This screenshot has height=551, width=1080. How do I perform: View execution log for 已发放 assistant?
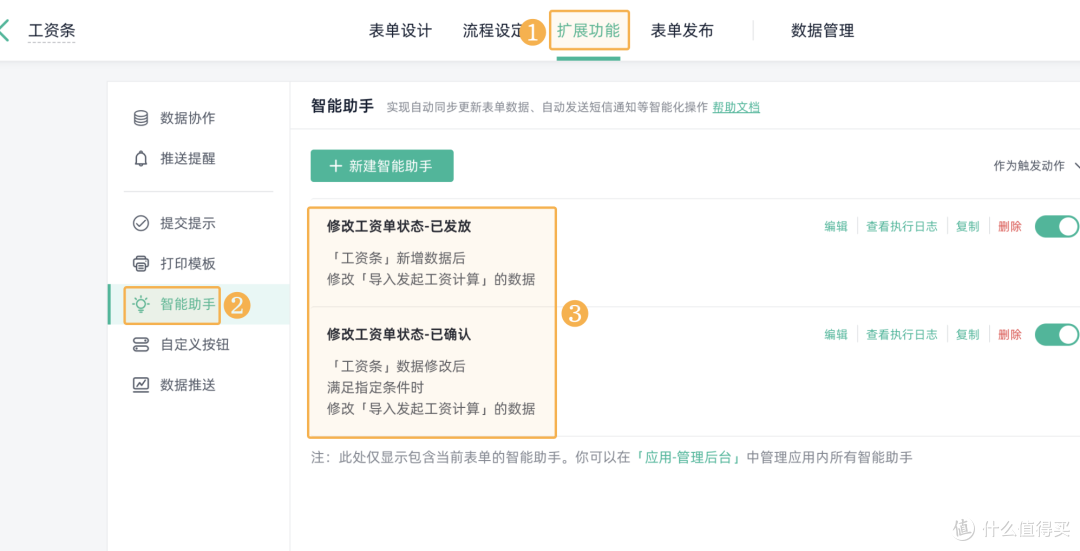(x=902, y=227)
